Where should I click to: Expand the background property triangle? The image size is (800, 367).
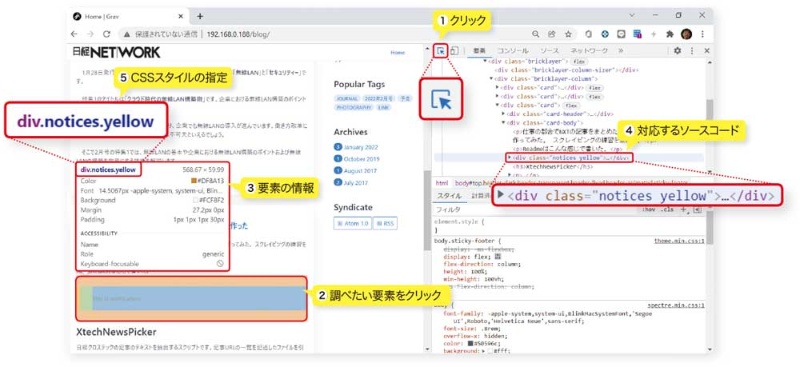coord(482,351)
